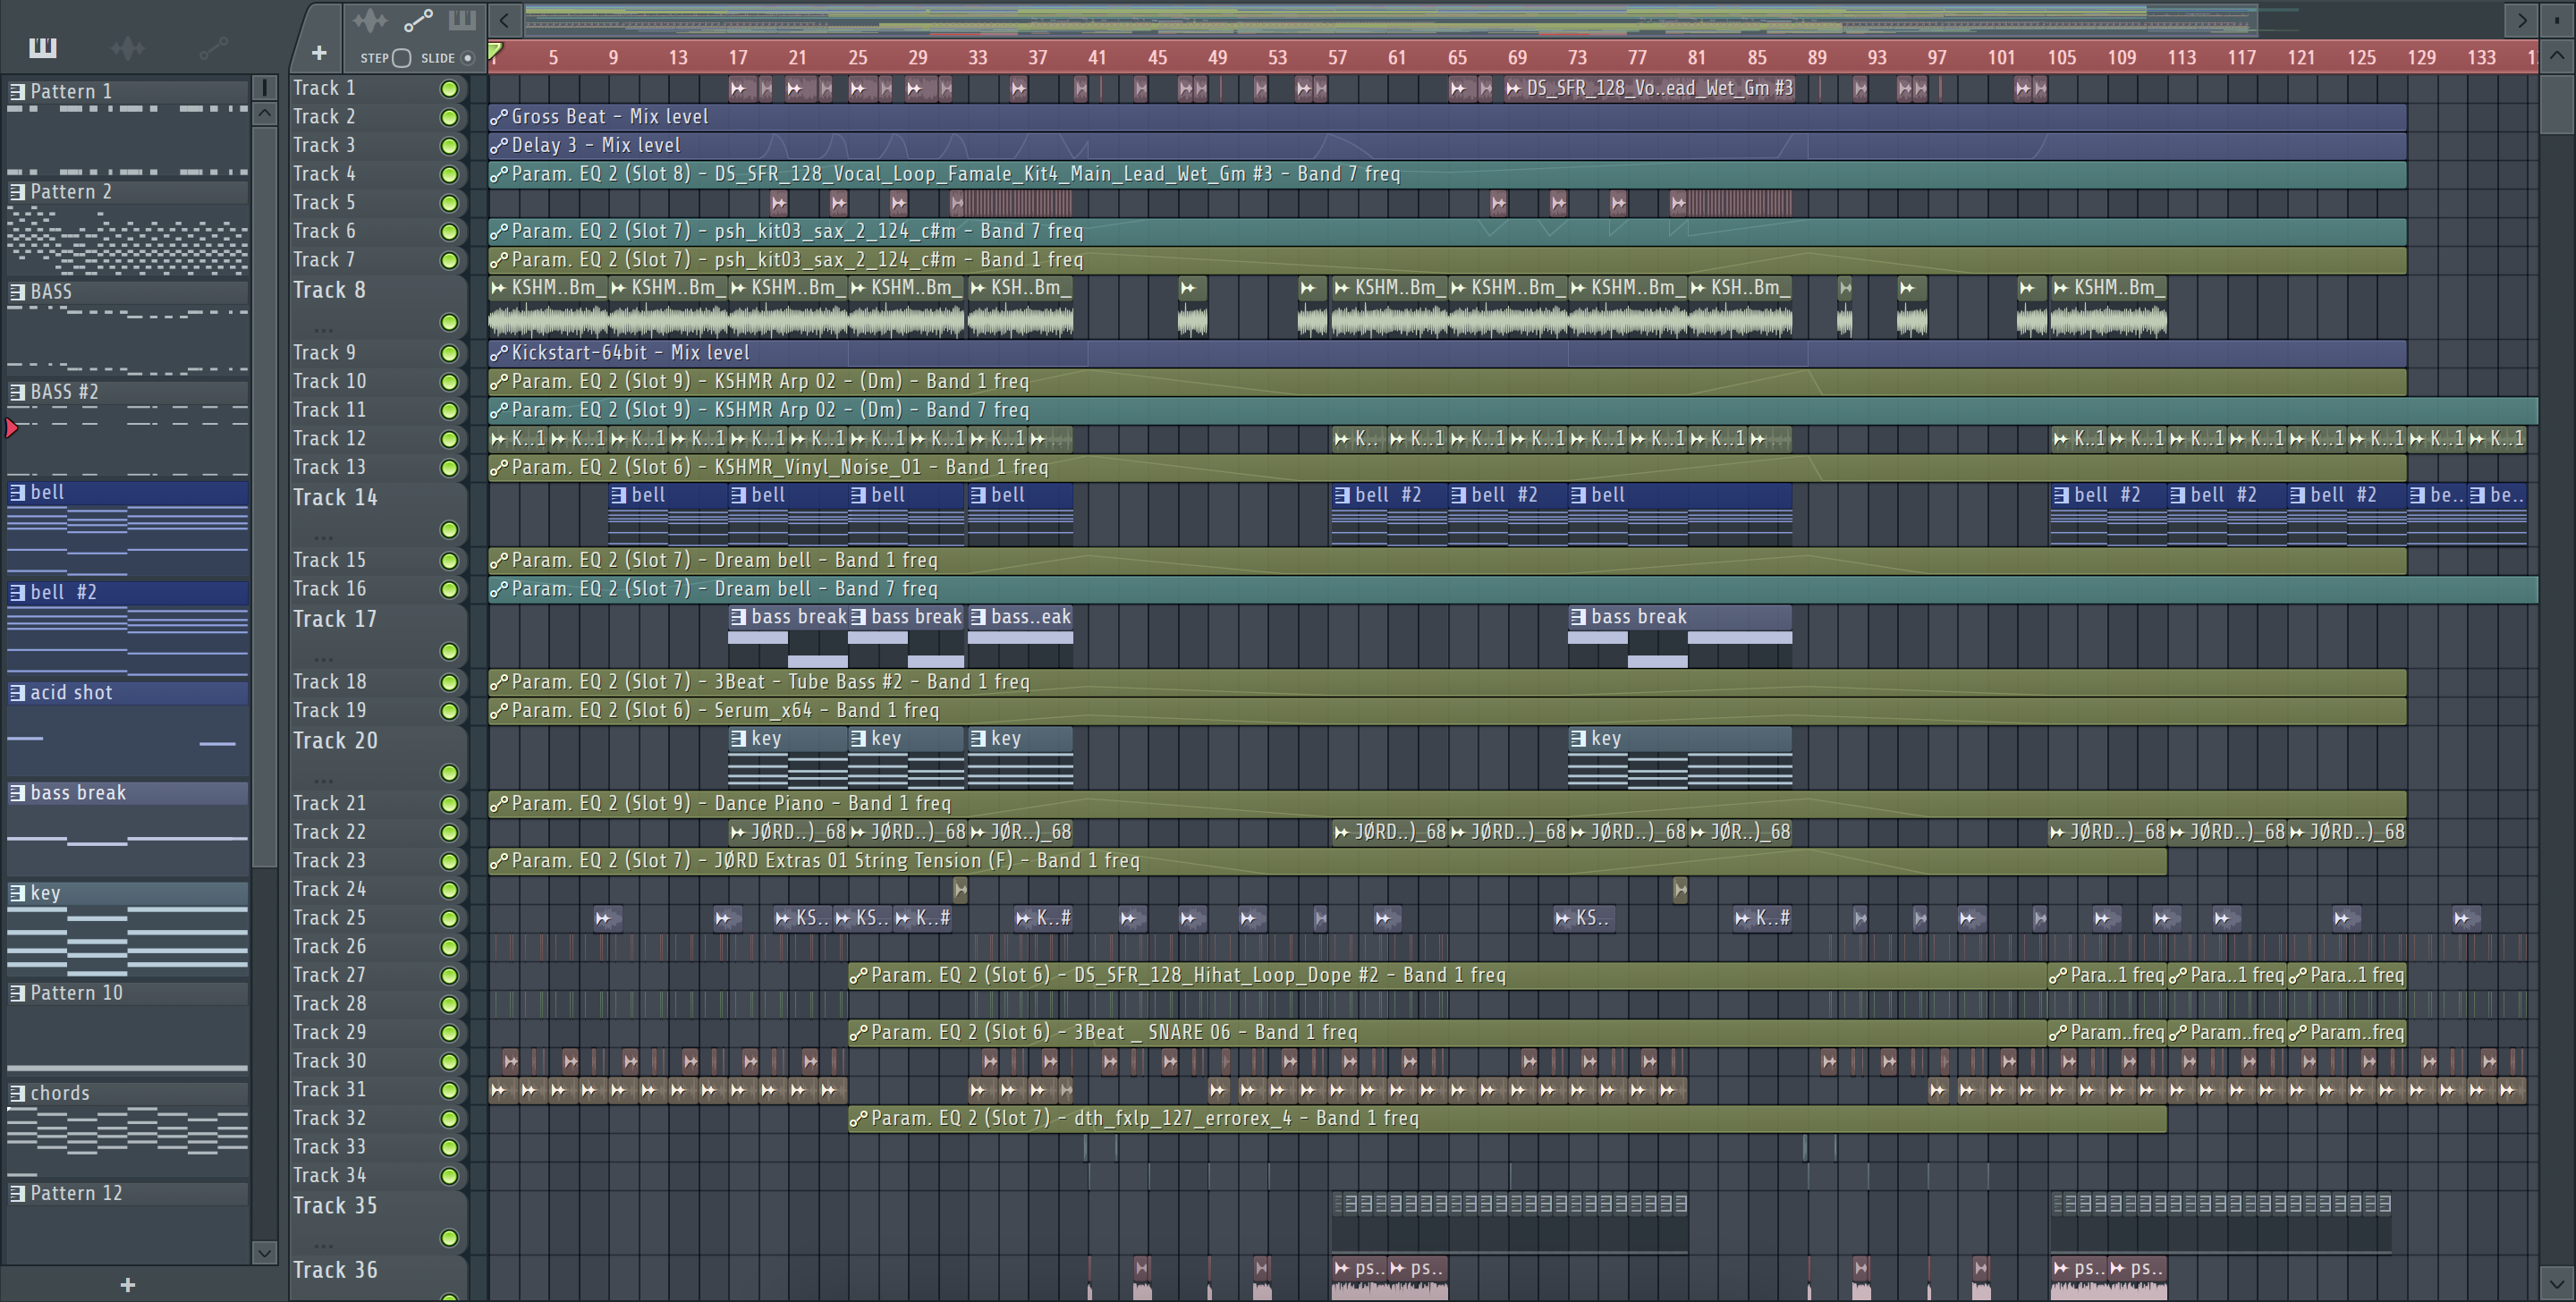Show automation clips in the picker panel
This screenshot has height=1302, width=2576.
(214, 47)
